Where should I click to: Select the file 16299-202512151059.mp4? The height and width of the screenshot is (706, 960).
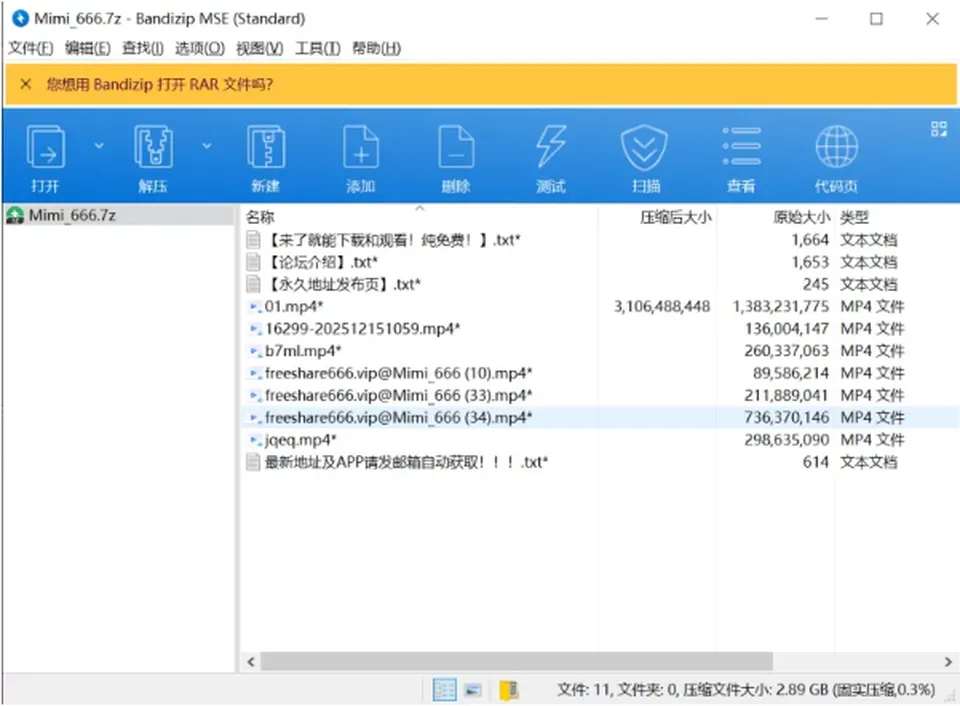(362, 329)
